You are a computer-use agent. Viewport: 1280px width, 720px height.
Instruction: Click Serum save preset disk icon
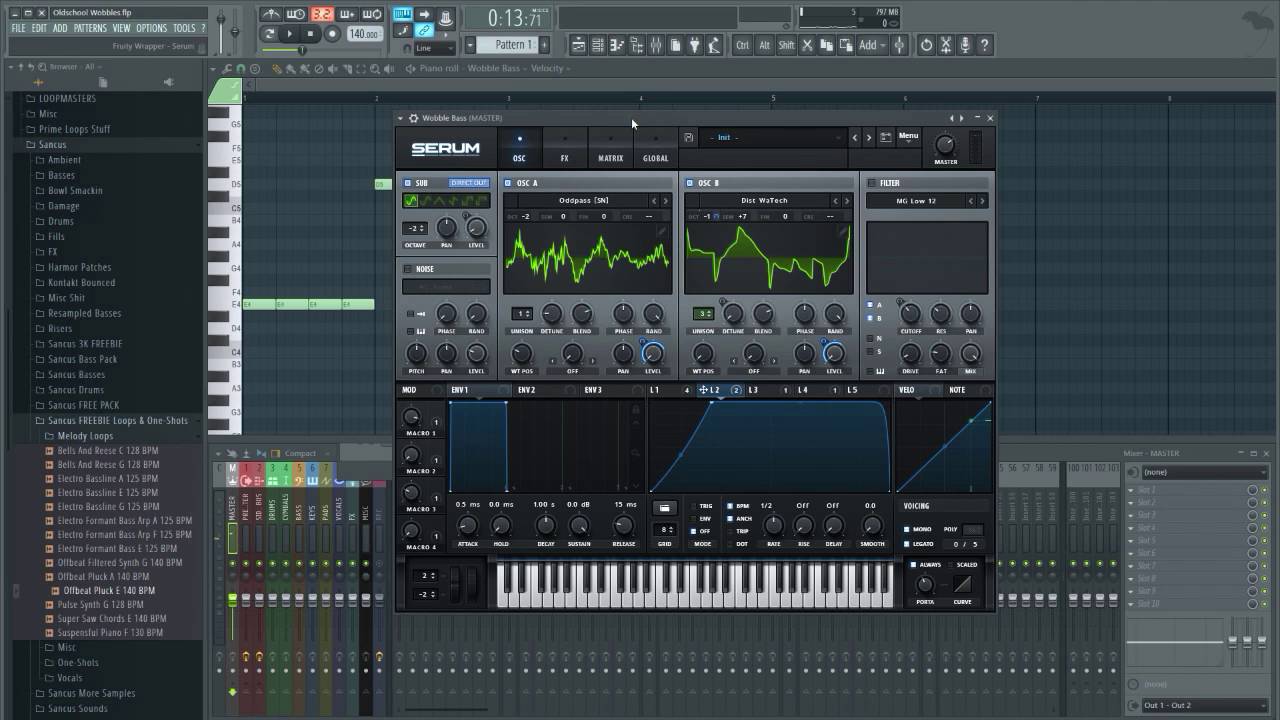click(689, 137)
